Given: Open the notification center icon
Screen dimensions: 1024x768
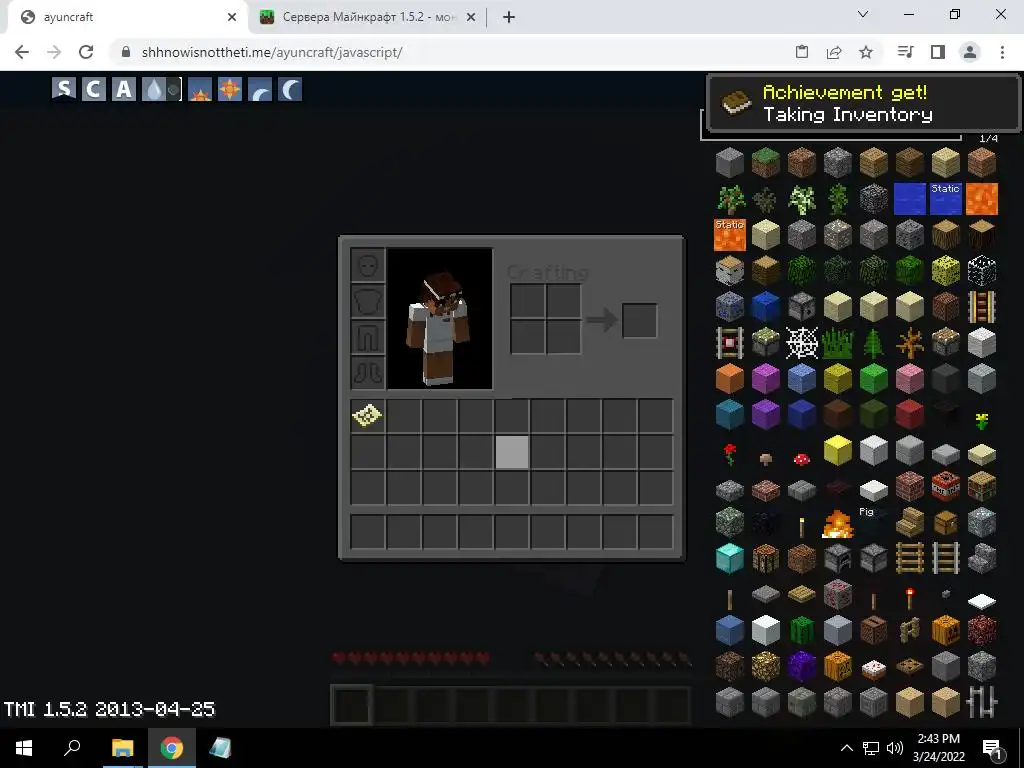Looking at the screenshot, I should pyautogui.click(x=993, y=749).
